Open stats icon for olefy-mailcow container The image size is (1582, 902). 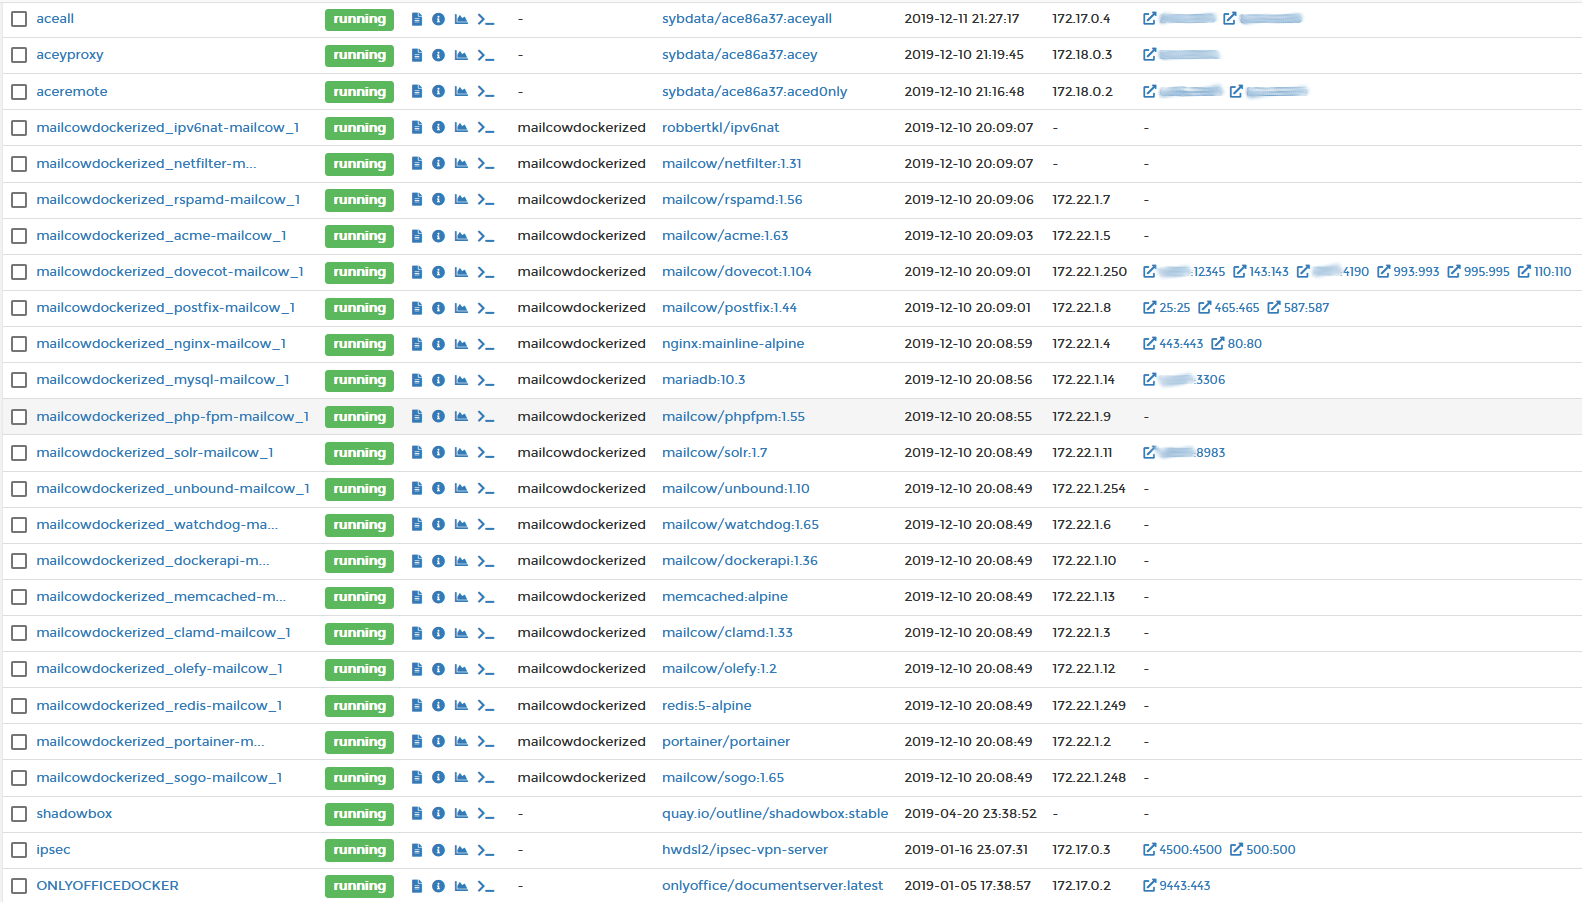point(461,668)
